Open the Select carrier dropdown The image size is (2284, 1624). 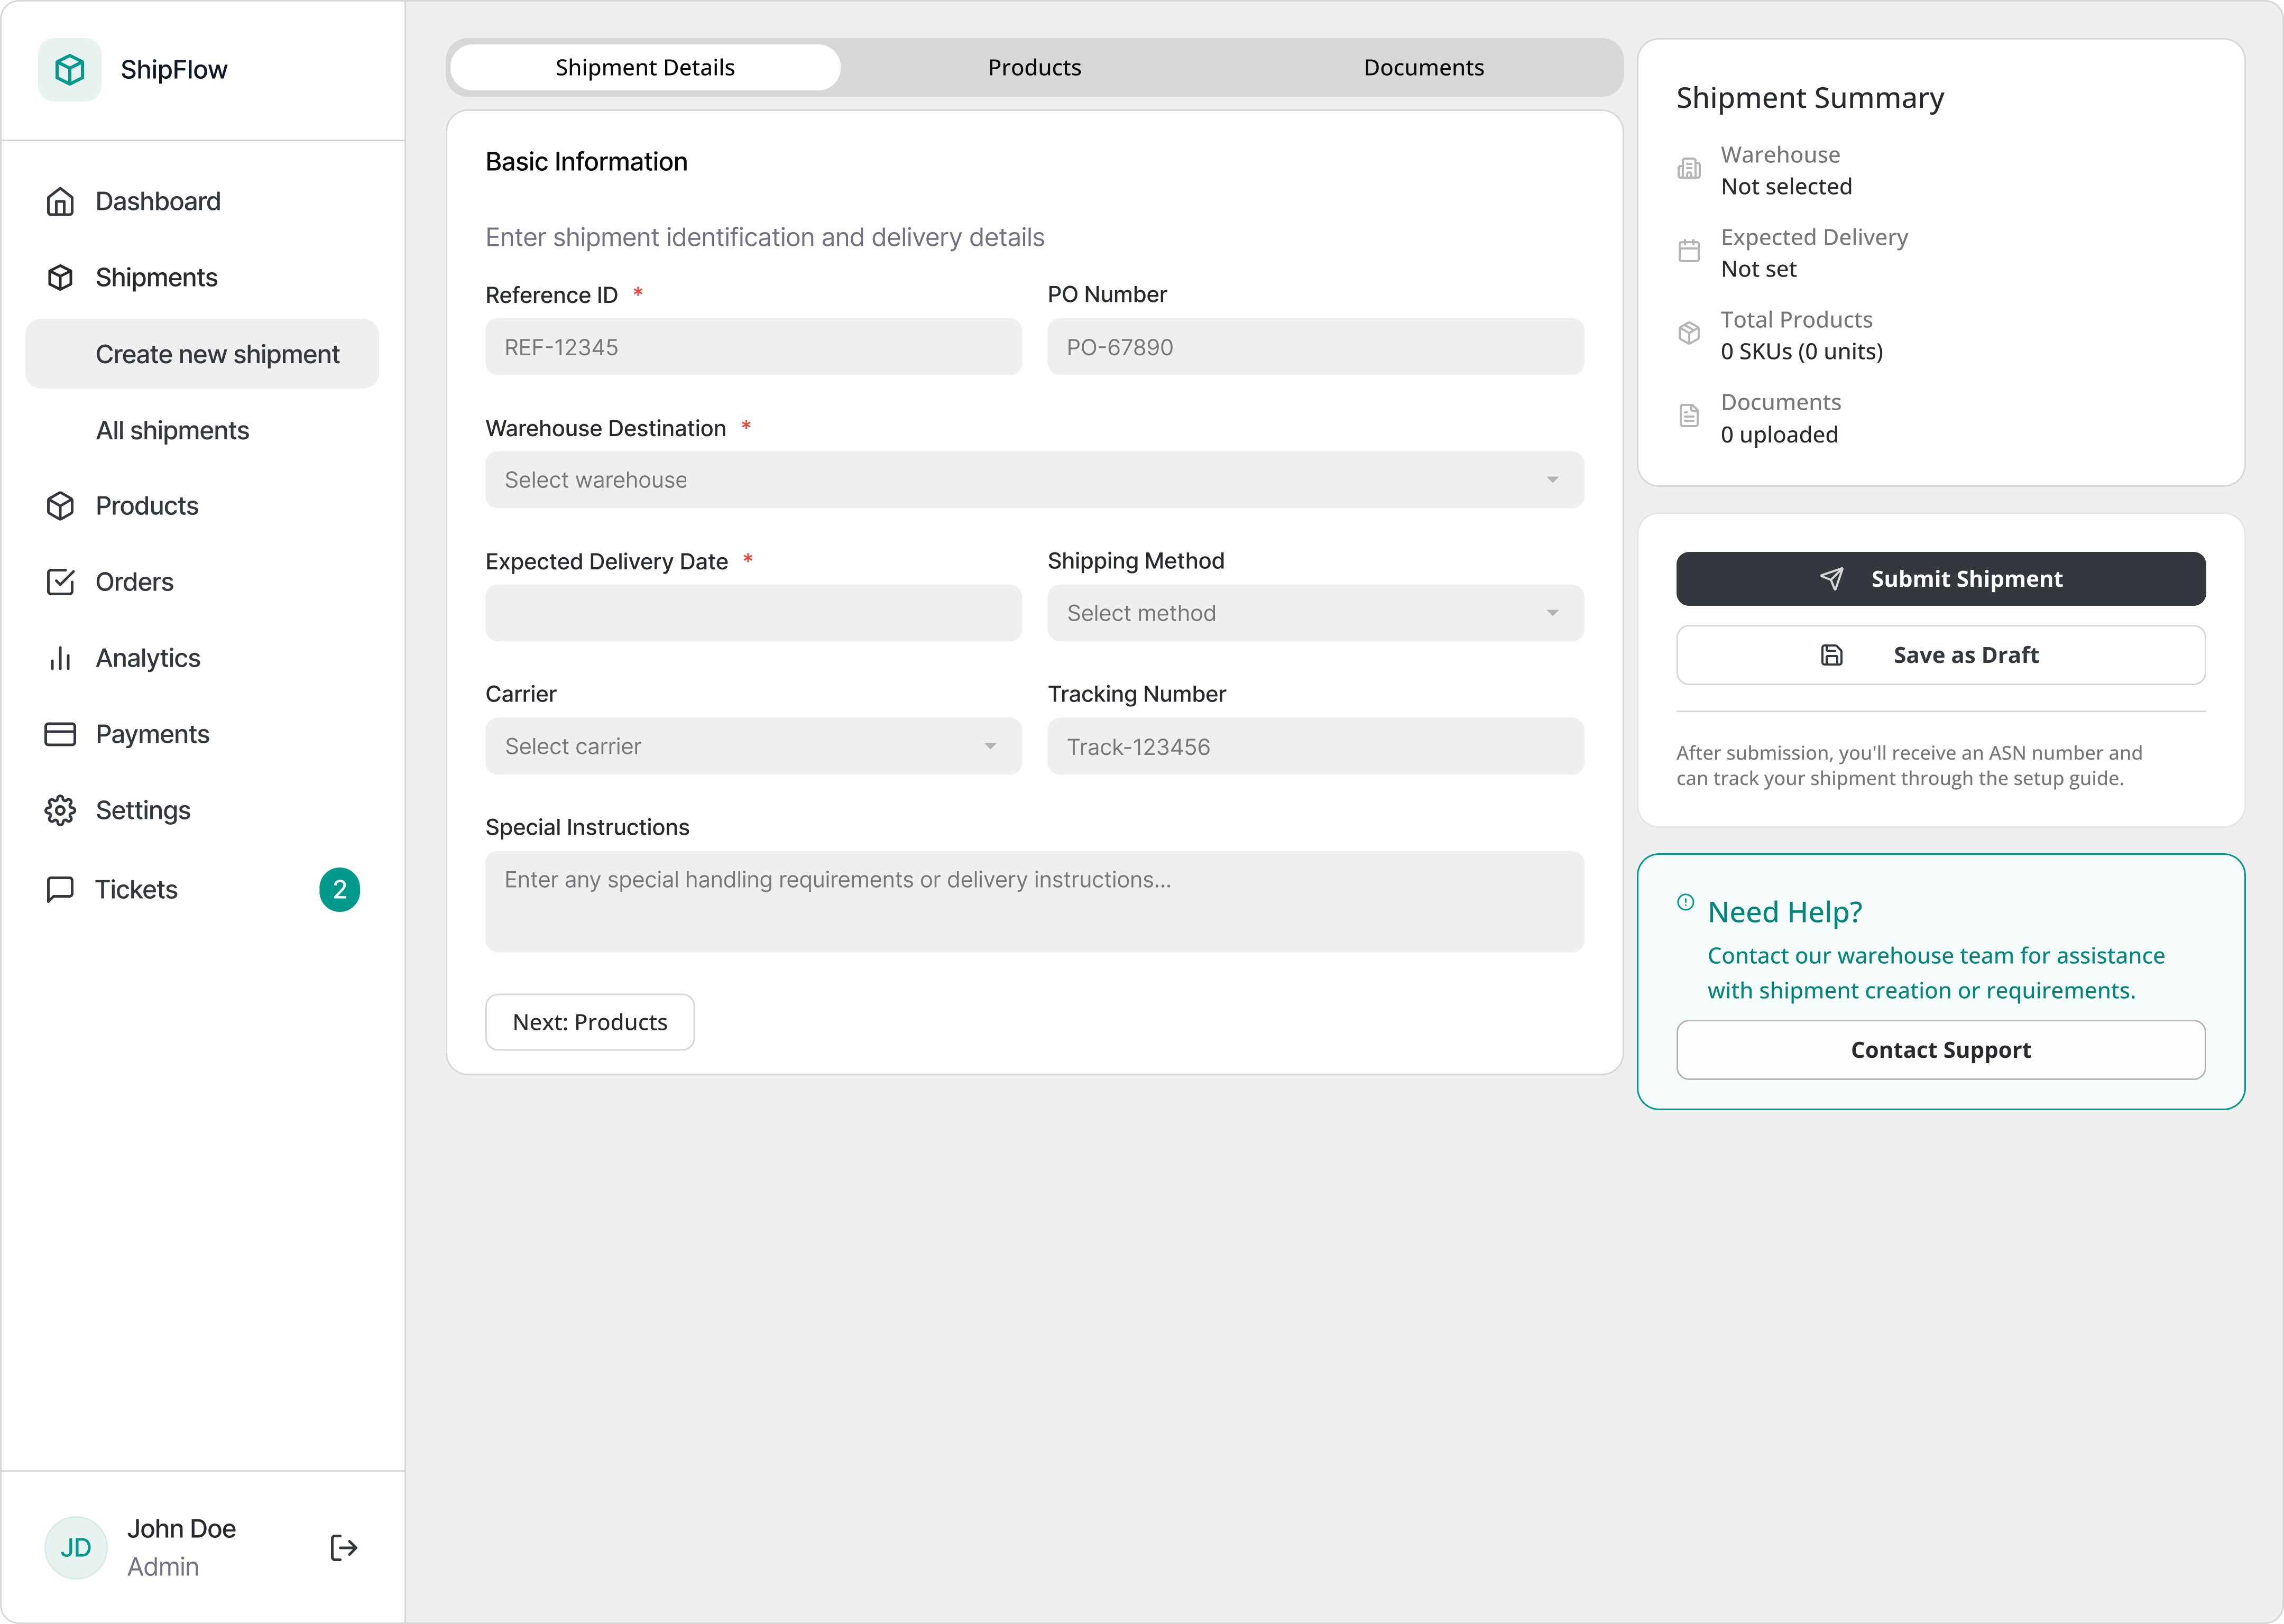tap(752, 746)
